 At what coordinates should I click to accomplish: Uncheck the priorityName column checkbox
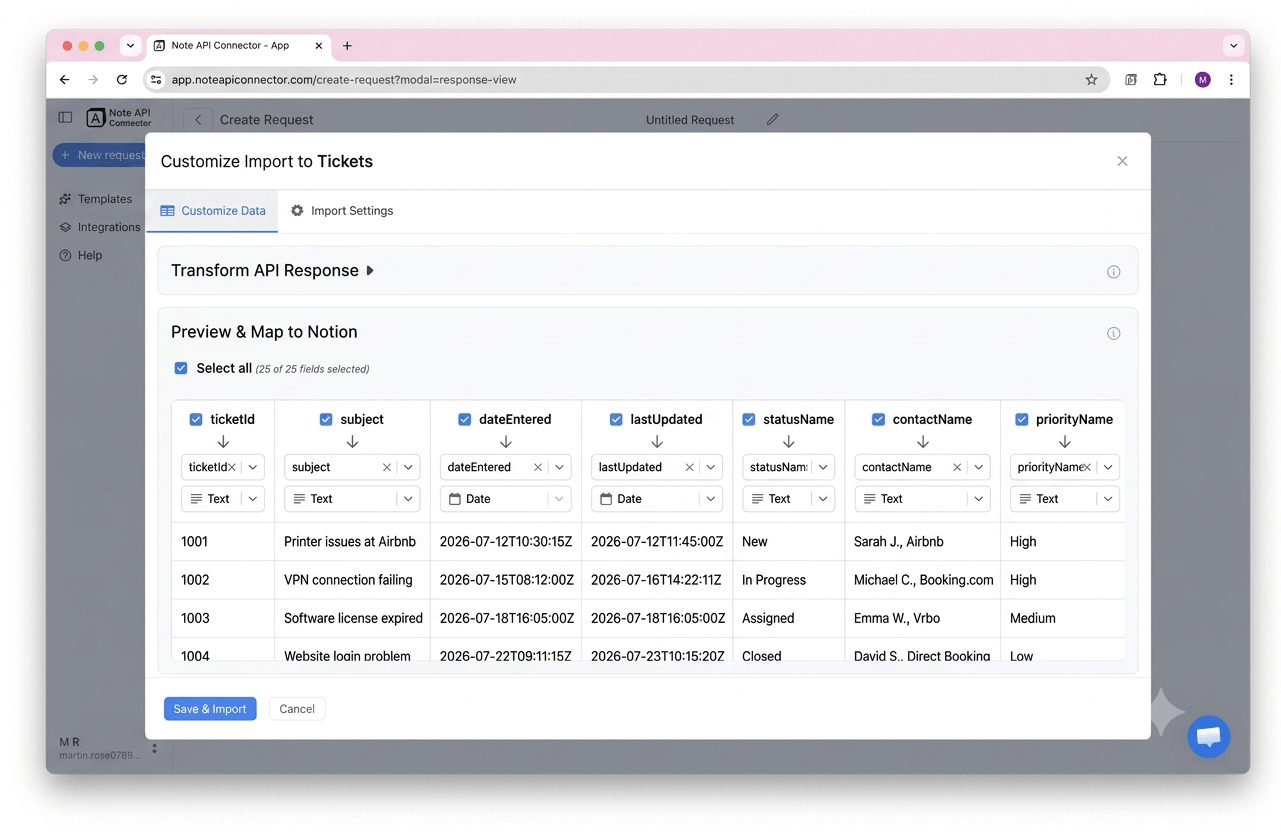pyautogui.click(x=1022, y=420)
